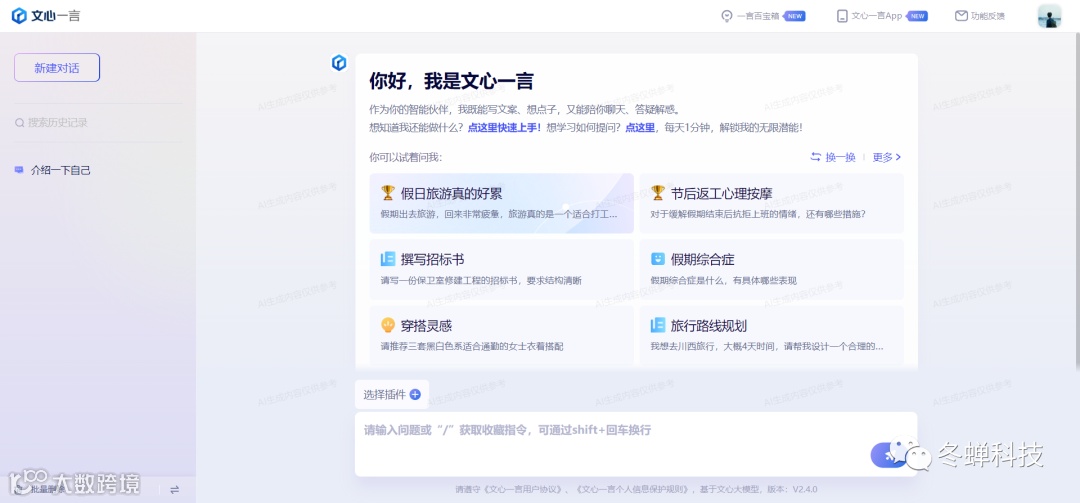Select the 撰写招标书 prompt card

pyautogui.click(x=501, y=269)
